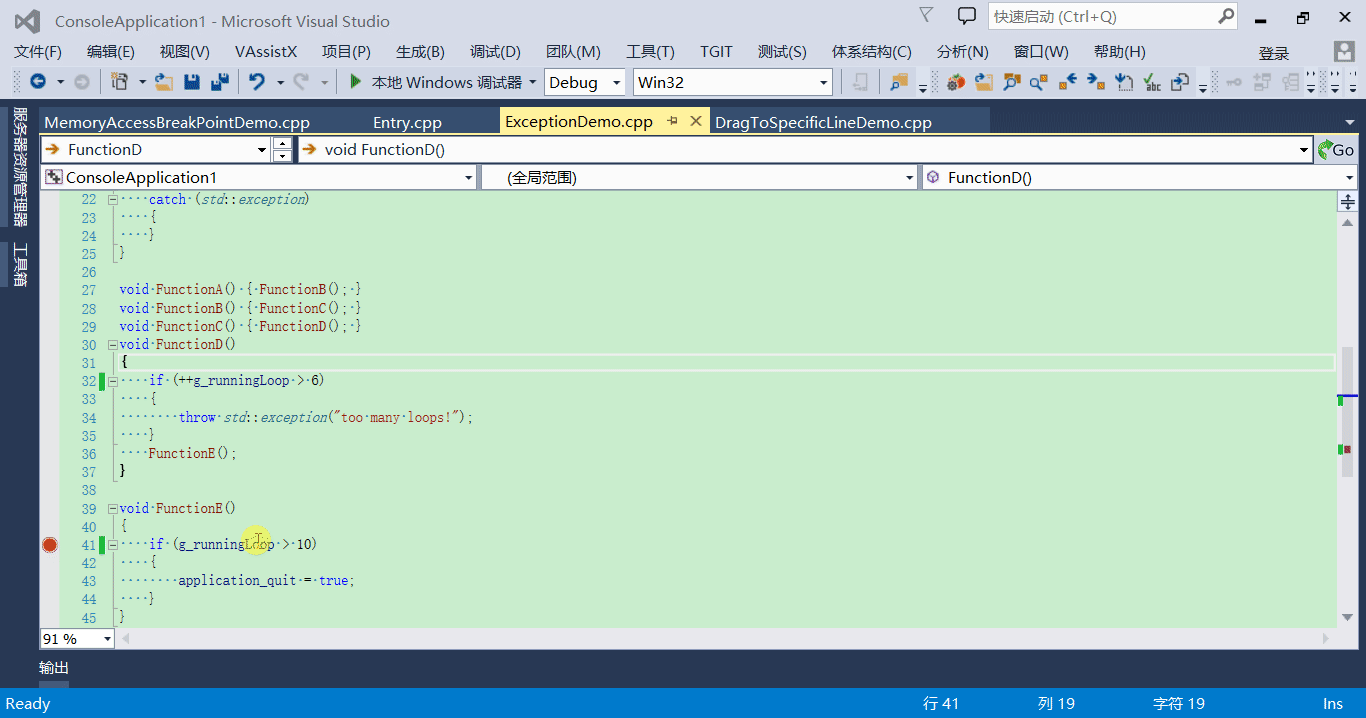
Task: Click the Visual Studio logo icon
Action: point(27,21)
